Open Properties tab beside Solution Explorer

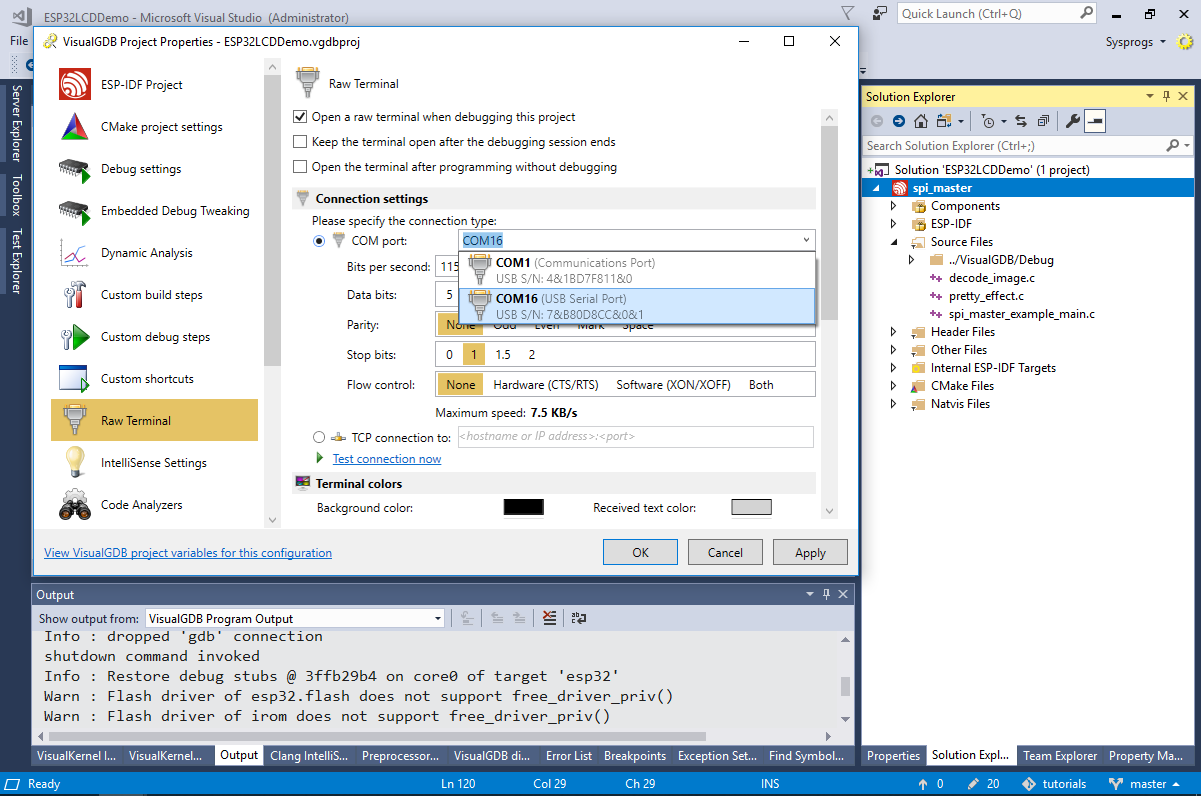pyautogui.click(x=893, y=756)
